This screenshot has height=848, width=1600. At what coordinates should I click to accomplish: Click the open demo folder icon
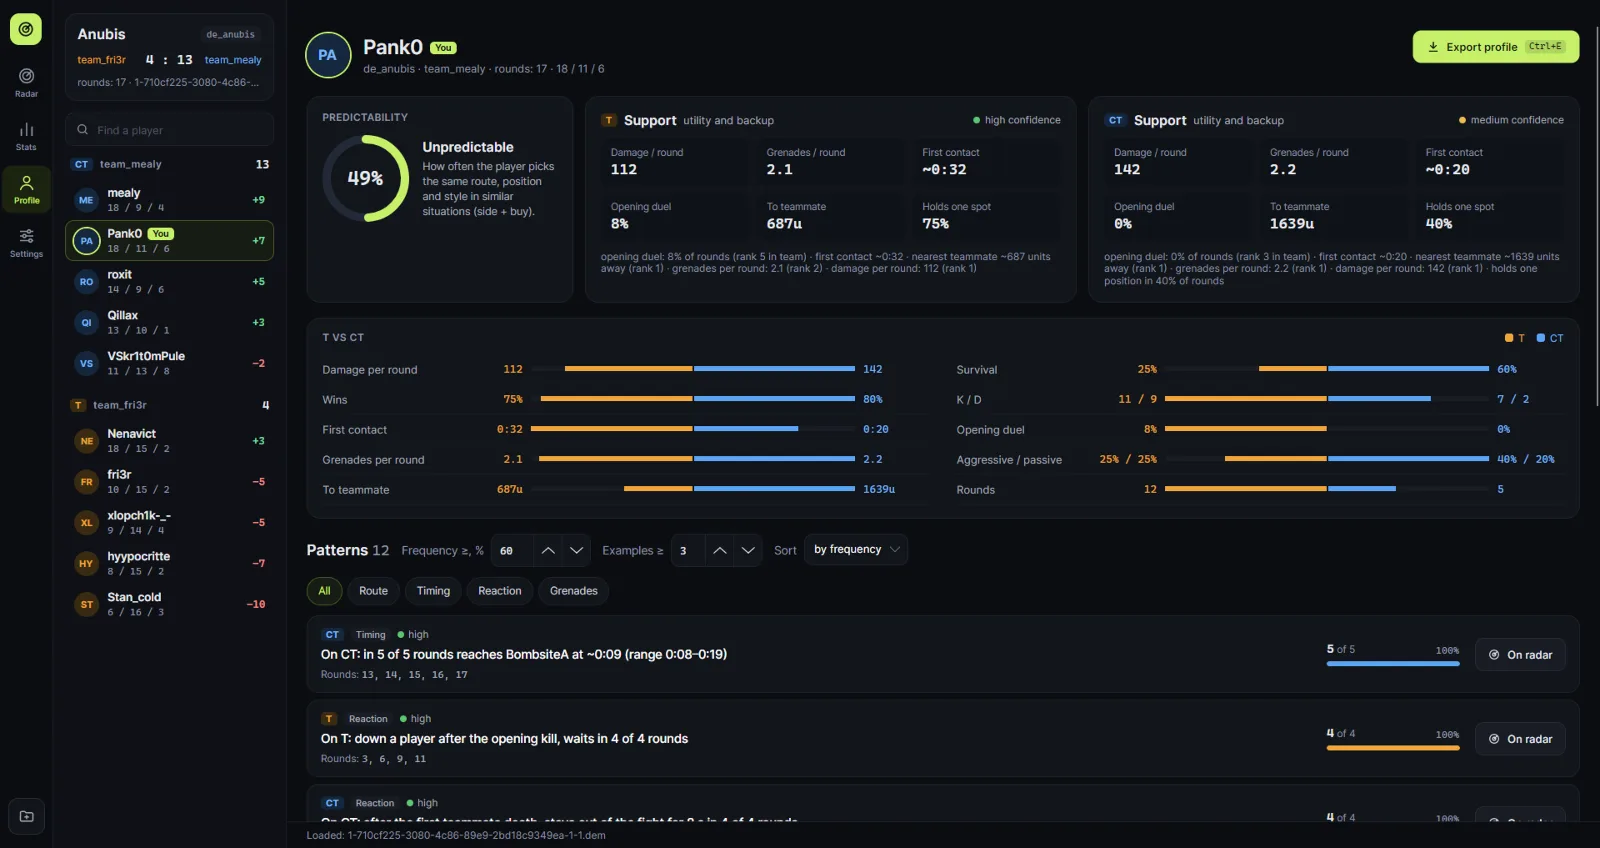click(26, 816)
